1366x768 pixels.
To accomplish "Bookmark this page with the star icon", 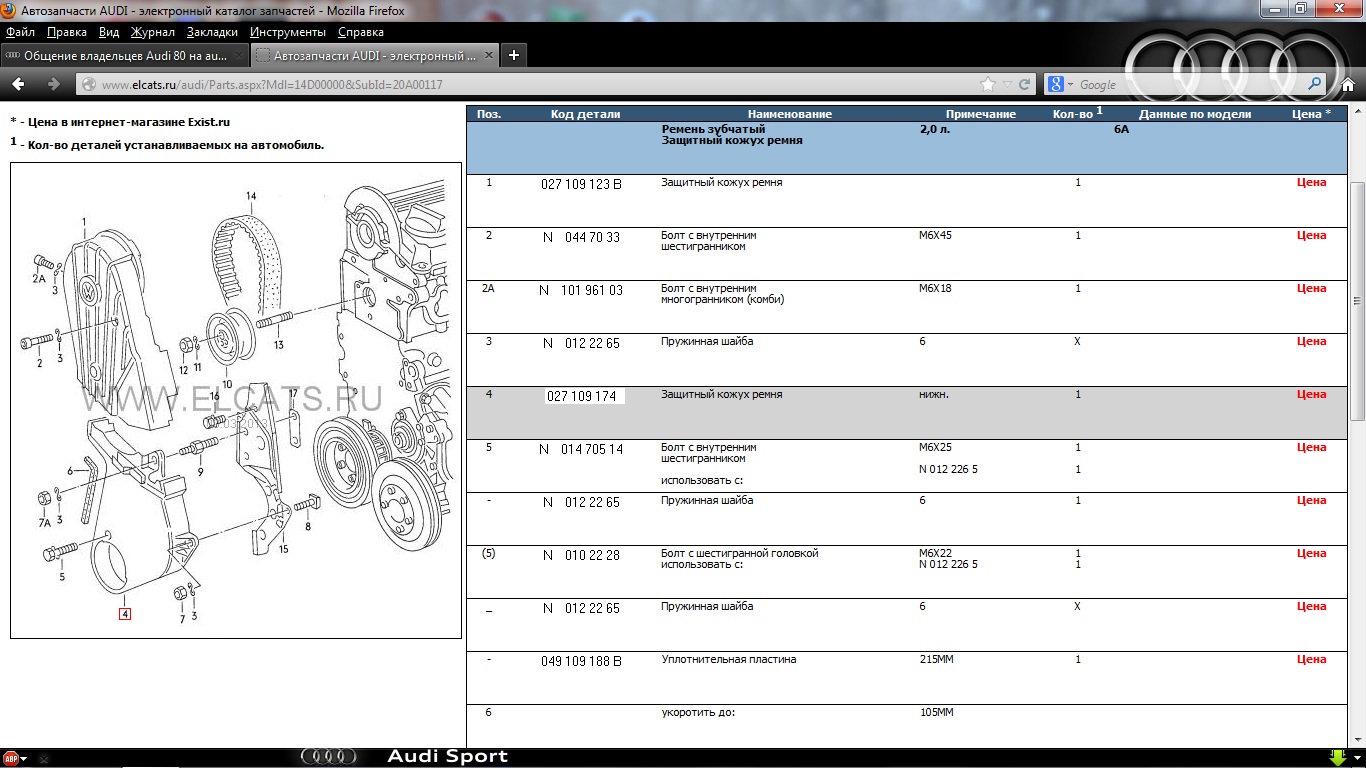I will click(989, 84).
